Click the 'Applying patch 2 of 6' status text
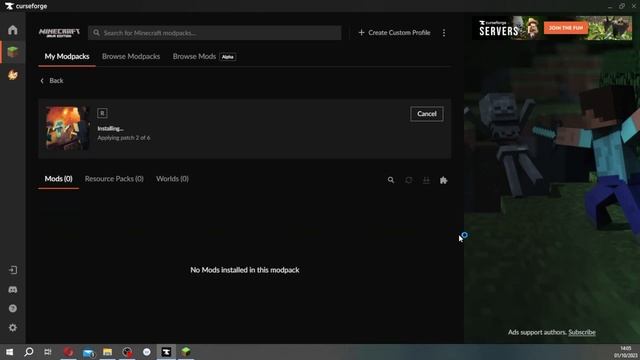 [x=124, y=138]
